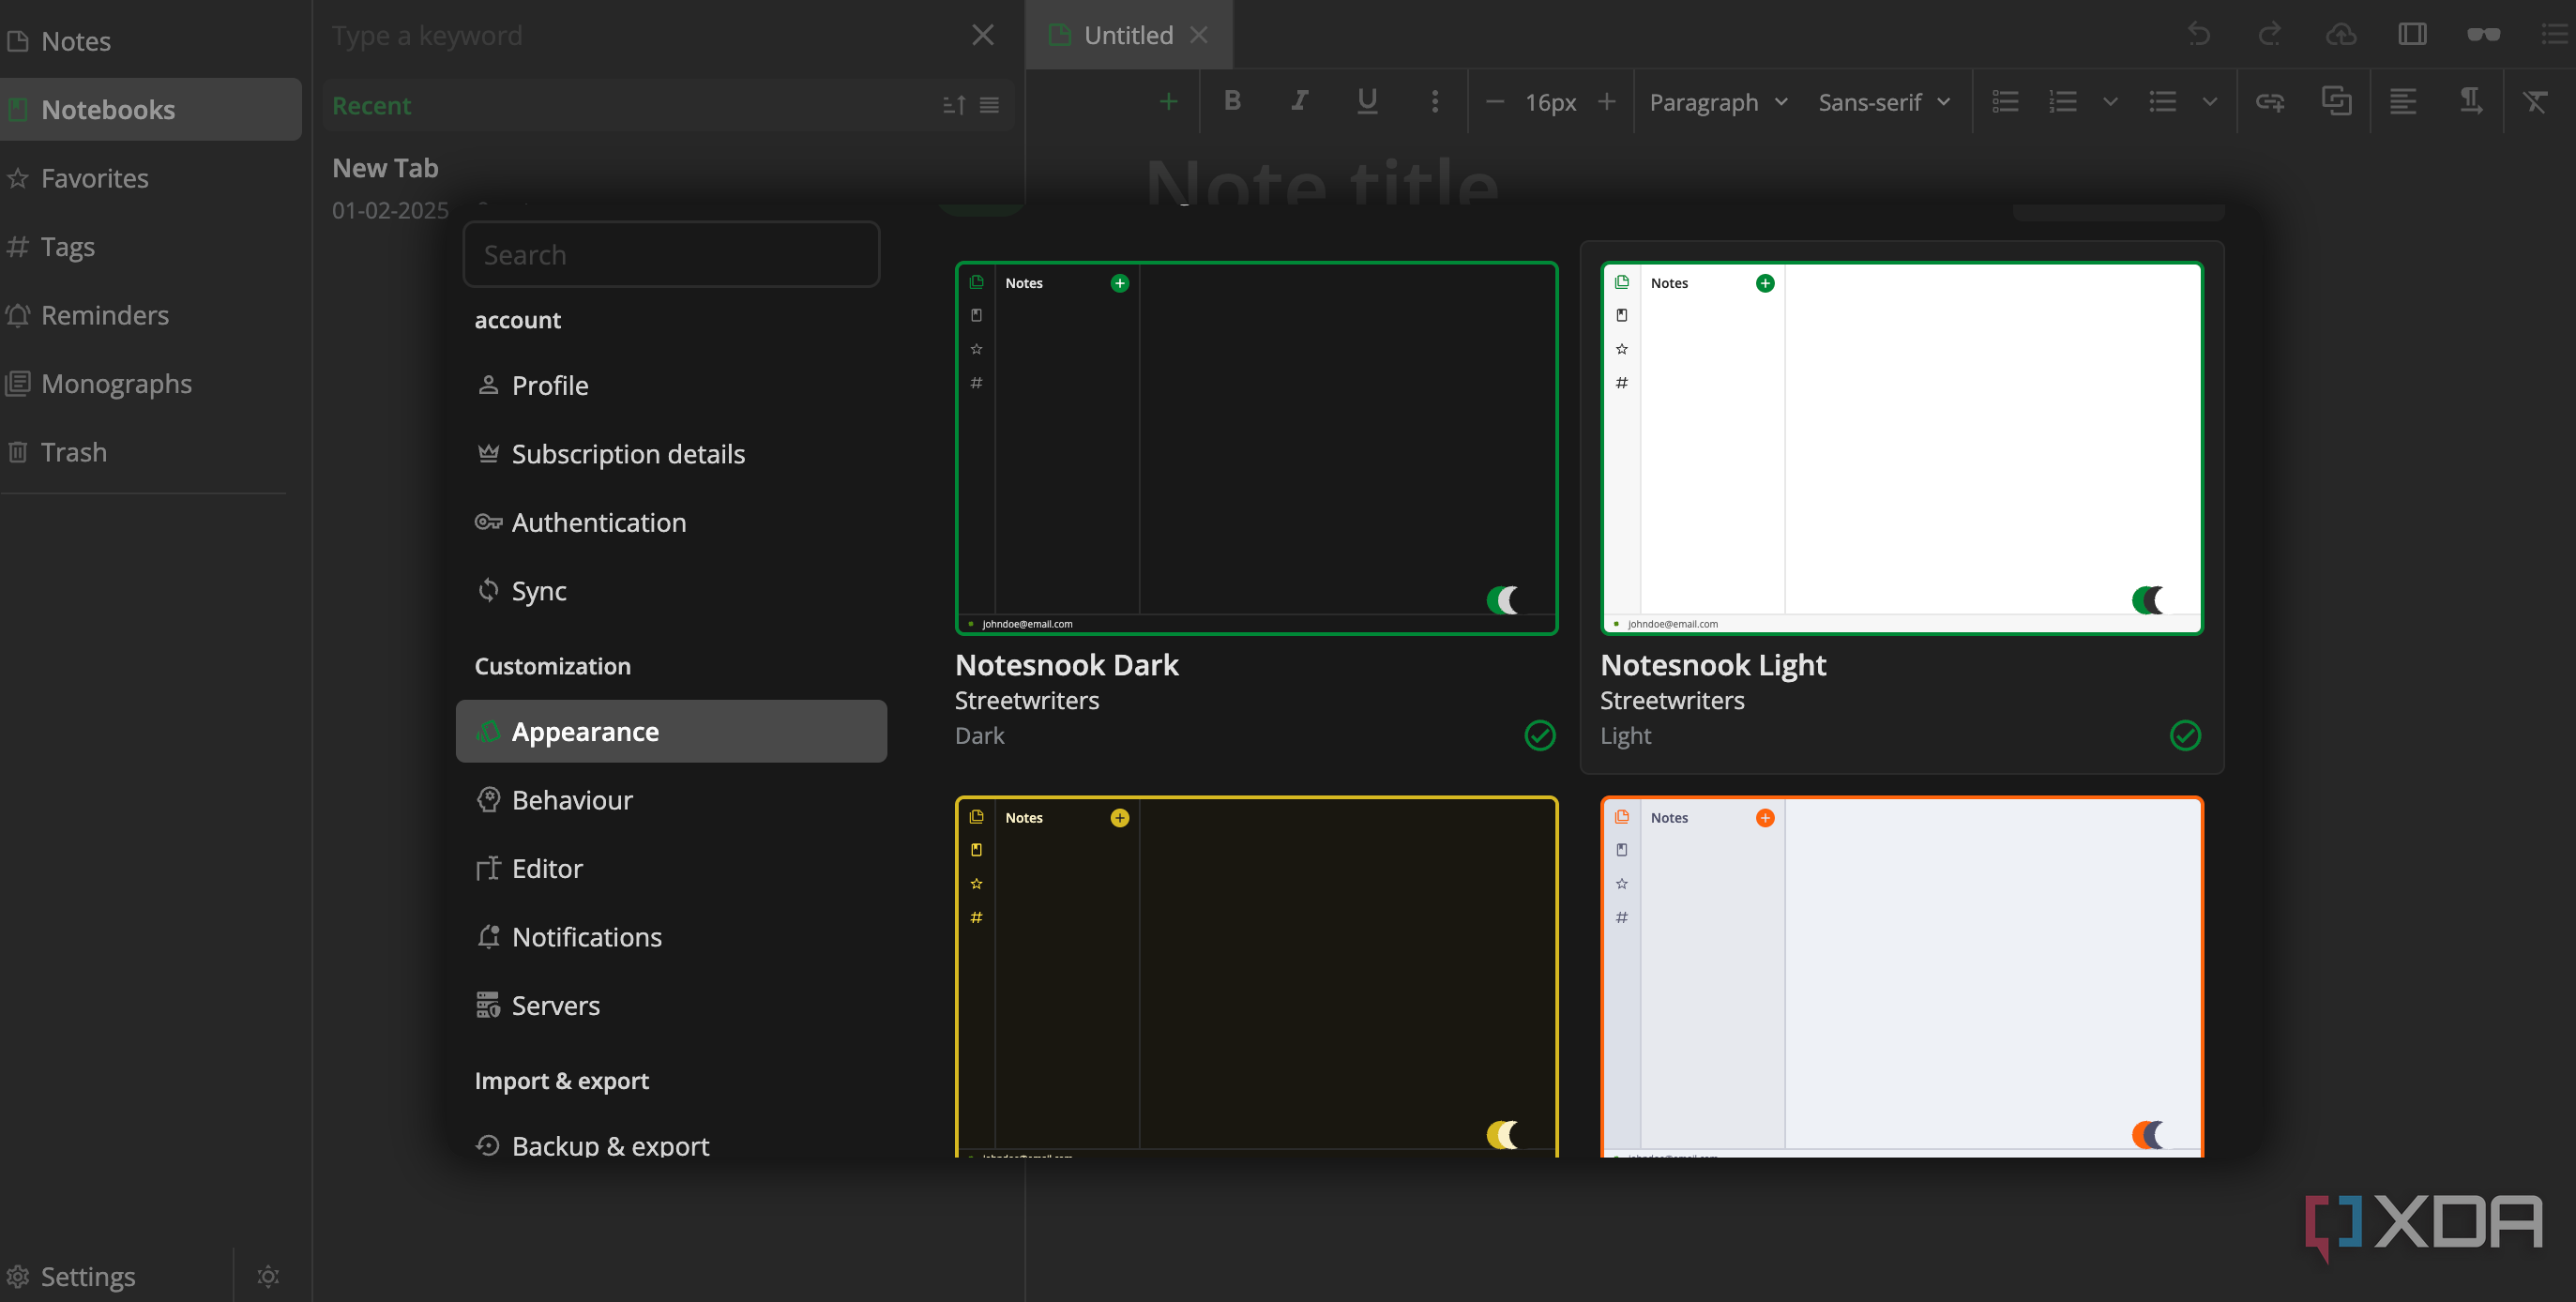Clear formatting with the crossed T icon
This screenshot has height=1302, width=2576.
click(x=2536, y=101)
